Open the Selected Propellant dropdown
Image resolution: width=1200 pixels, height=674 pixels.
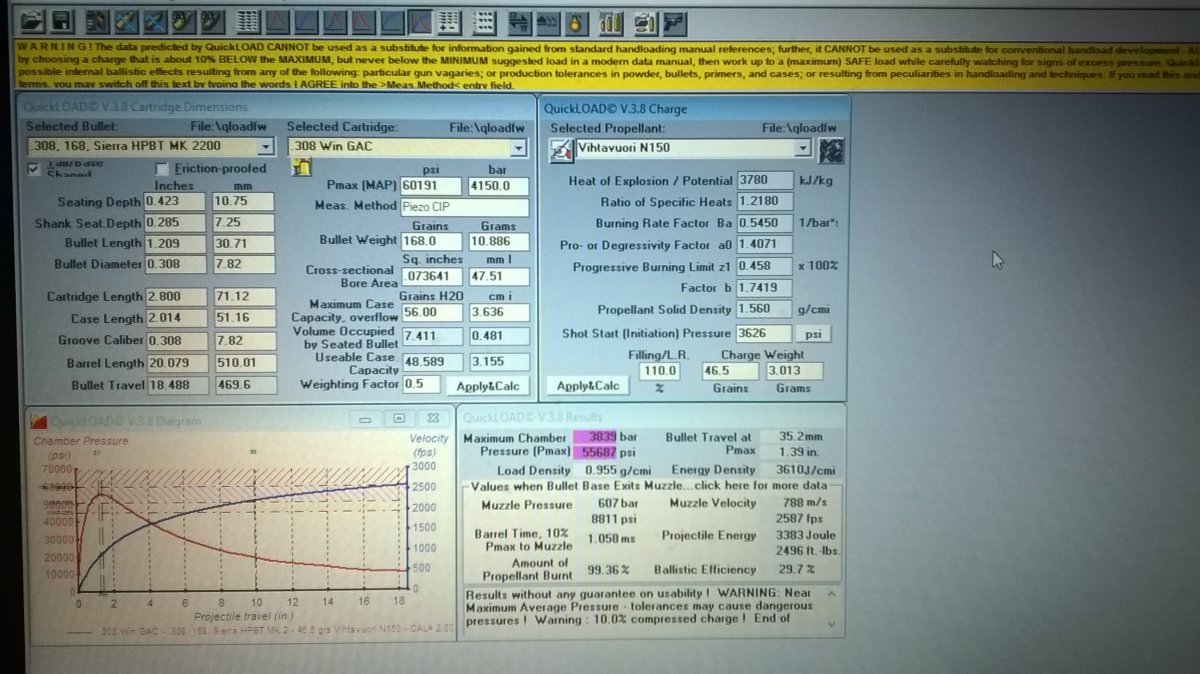coord(802,148)
